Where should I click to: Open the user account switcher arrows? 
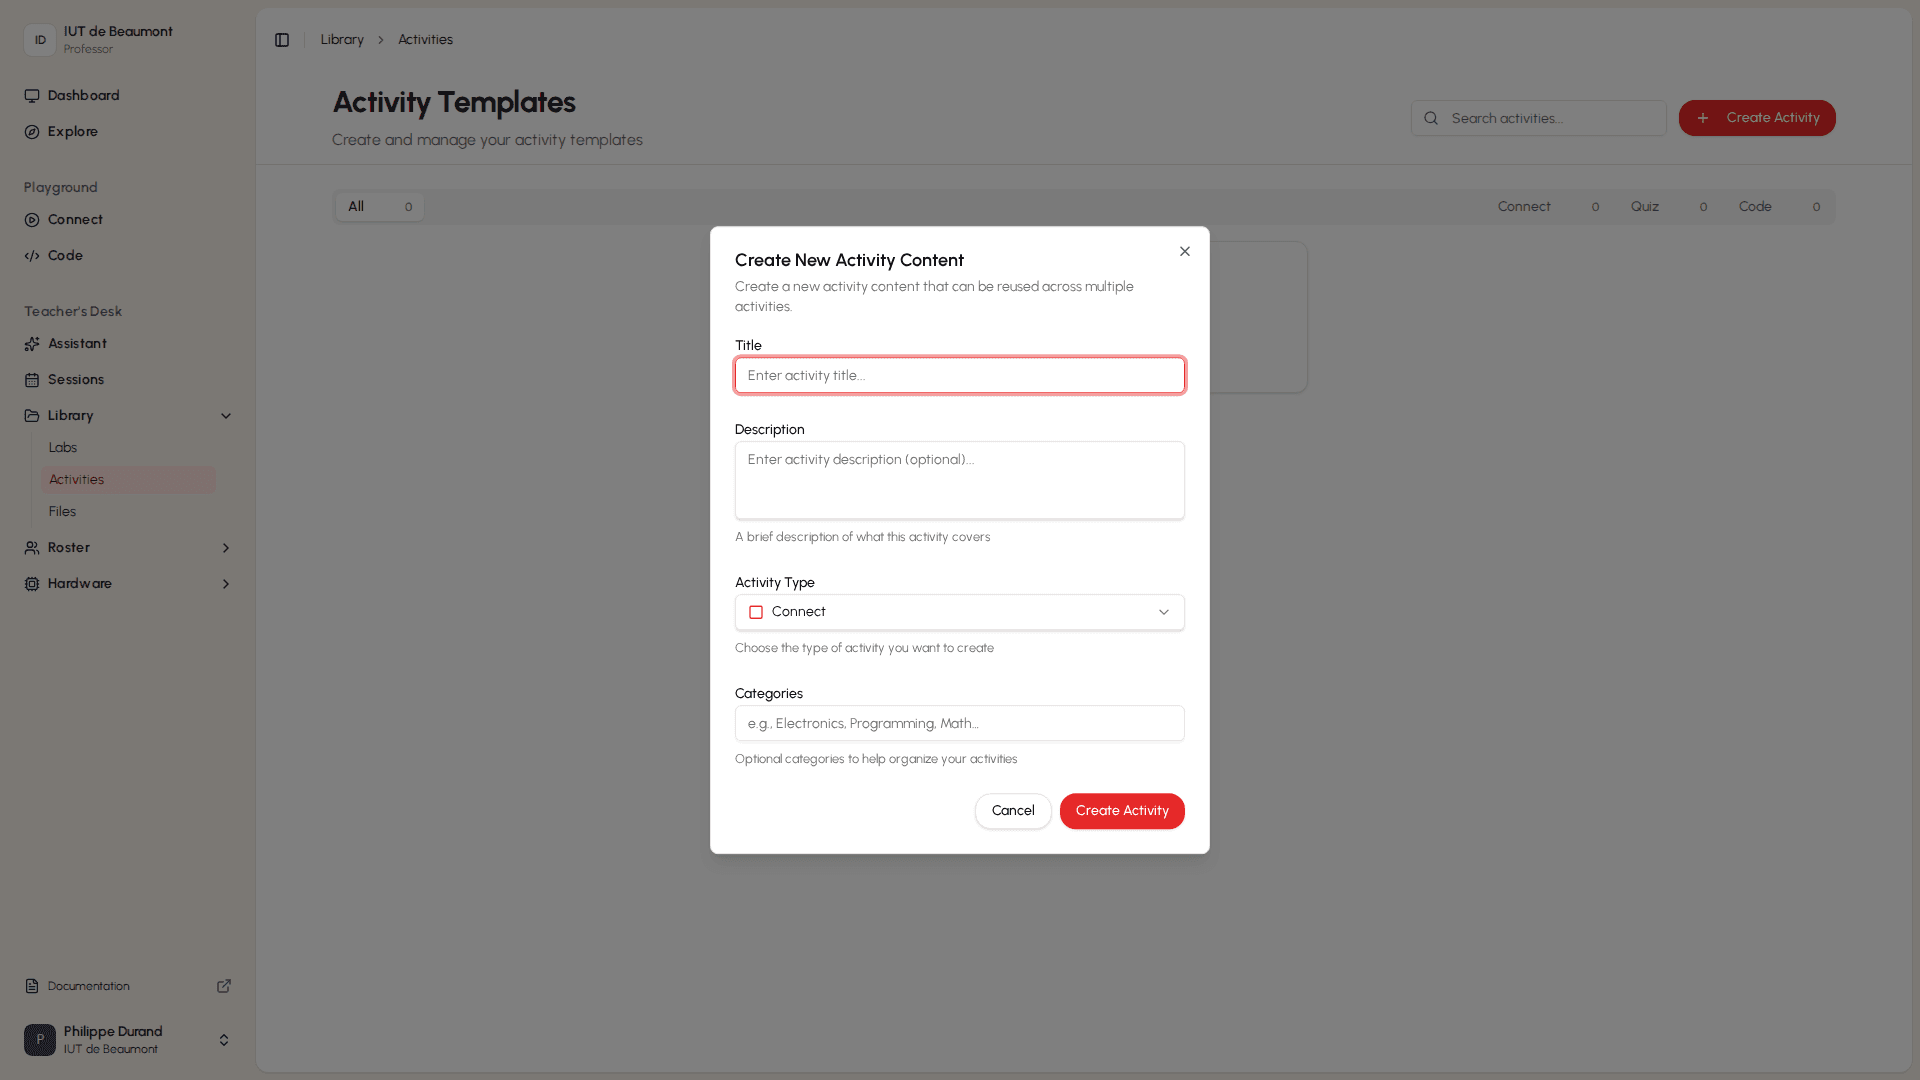[224, 1040]
